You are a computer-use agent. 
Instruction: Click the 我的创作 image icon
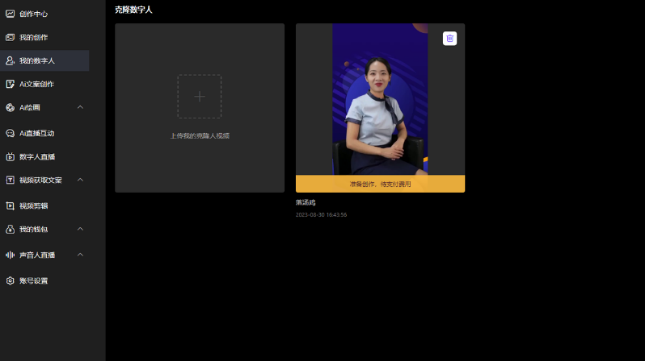pyautogui.click(x=10, y=37)
